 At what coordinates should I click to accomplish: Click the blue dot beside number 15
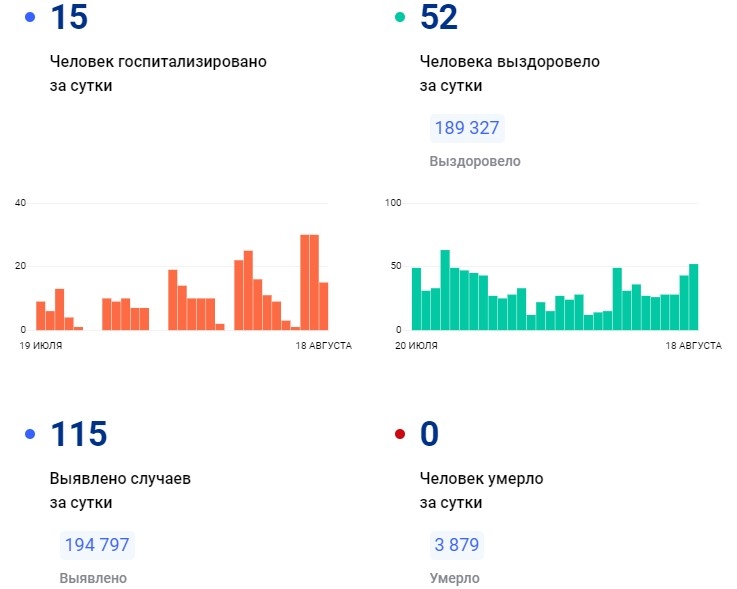coord(29,18)
